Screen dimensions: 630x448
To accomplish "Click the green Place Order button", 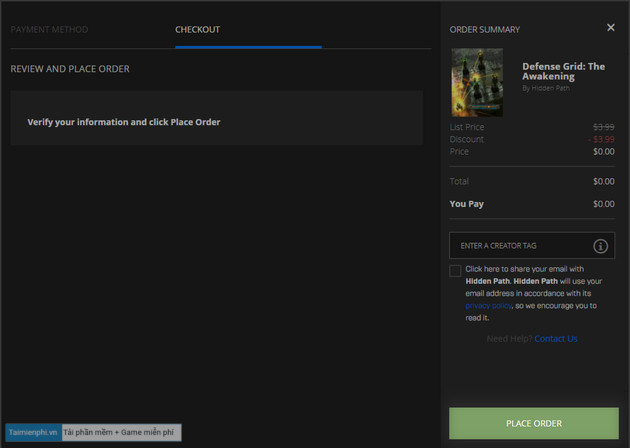I will point(534,423).
